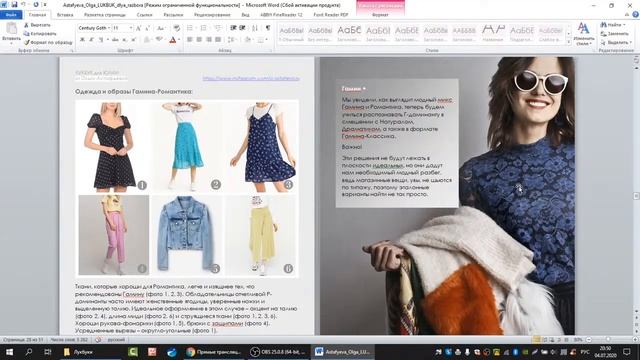Redo the last action
The height and width of the screenshot is (360, 640).
36,4
